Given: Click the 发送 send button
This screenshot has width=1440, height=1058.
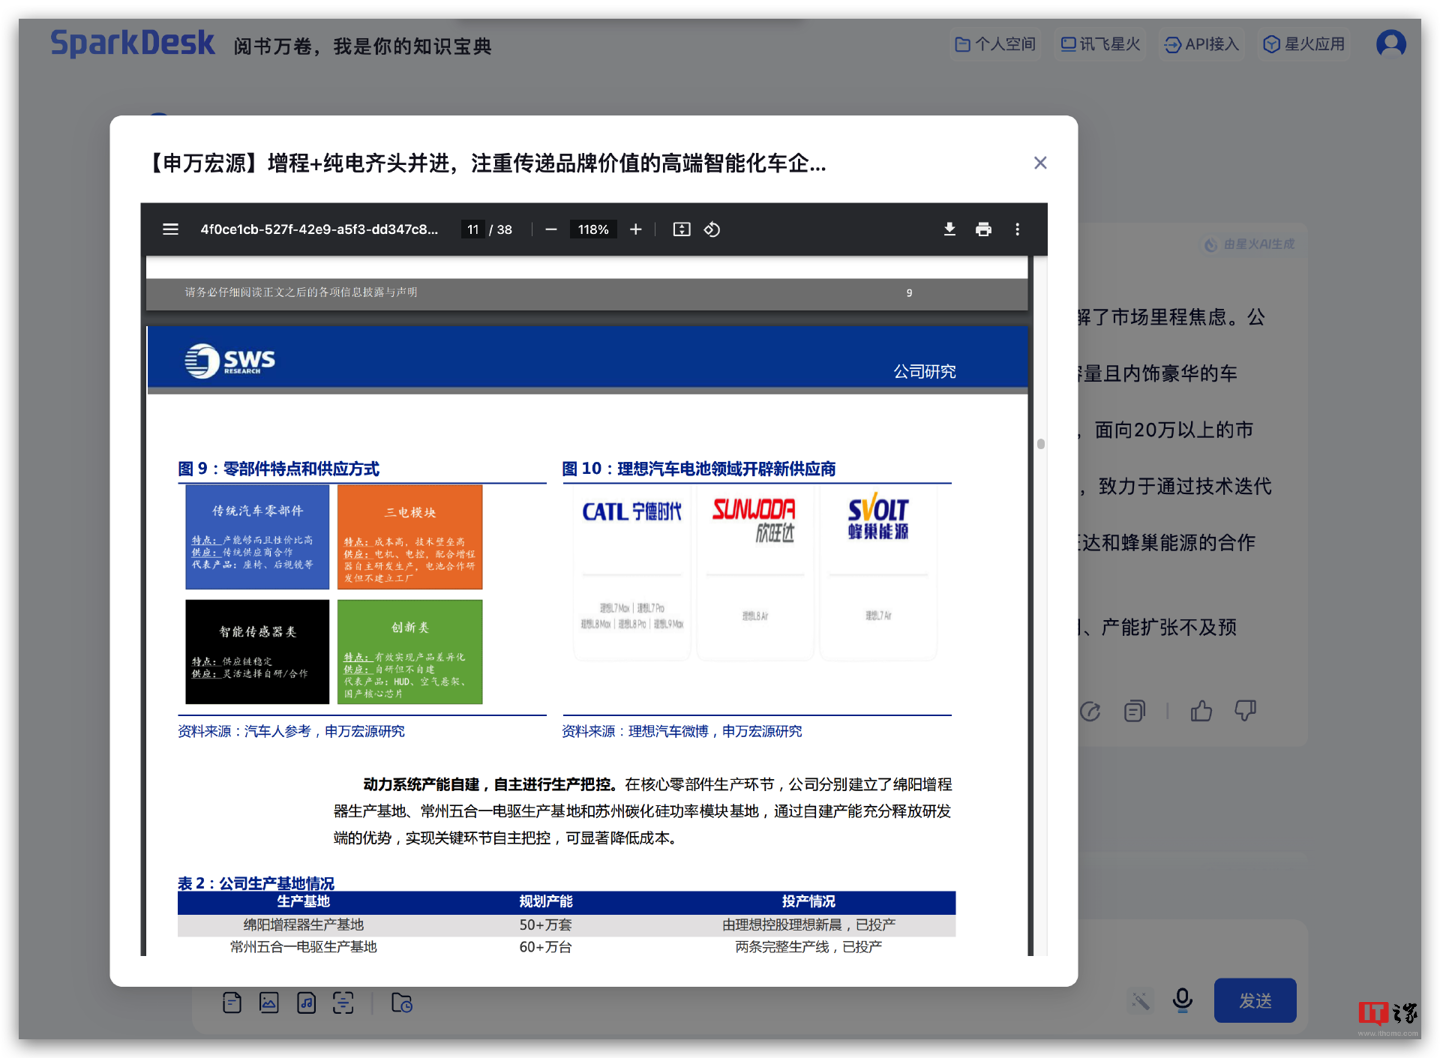Looking at the screenshot, I should point(1254,1000).
